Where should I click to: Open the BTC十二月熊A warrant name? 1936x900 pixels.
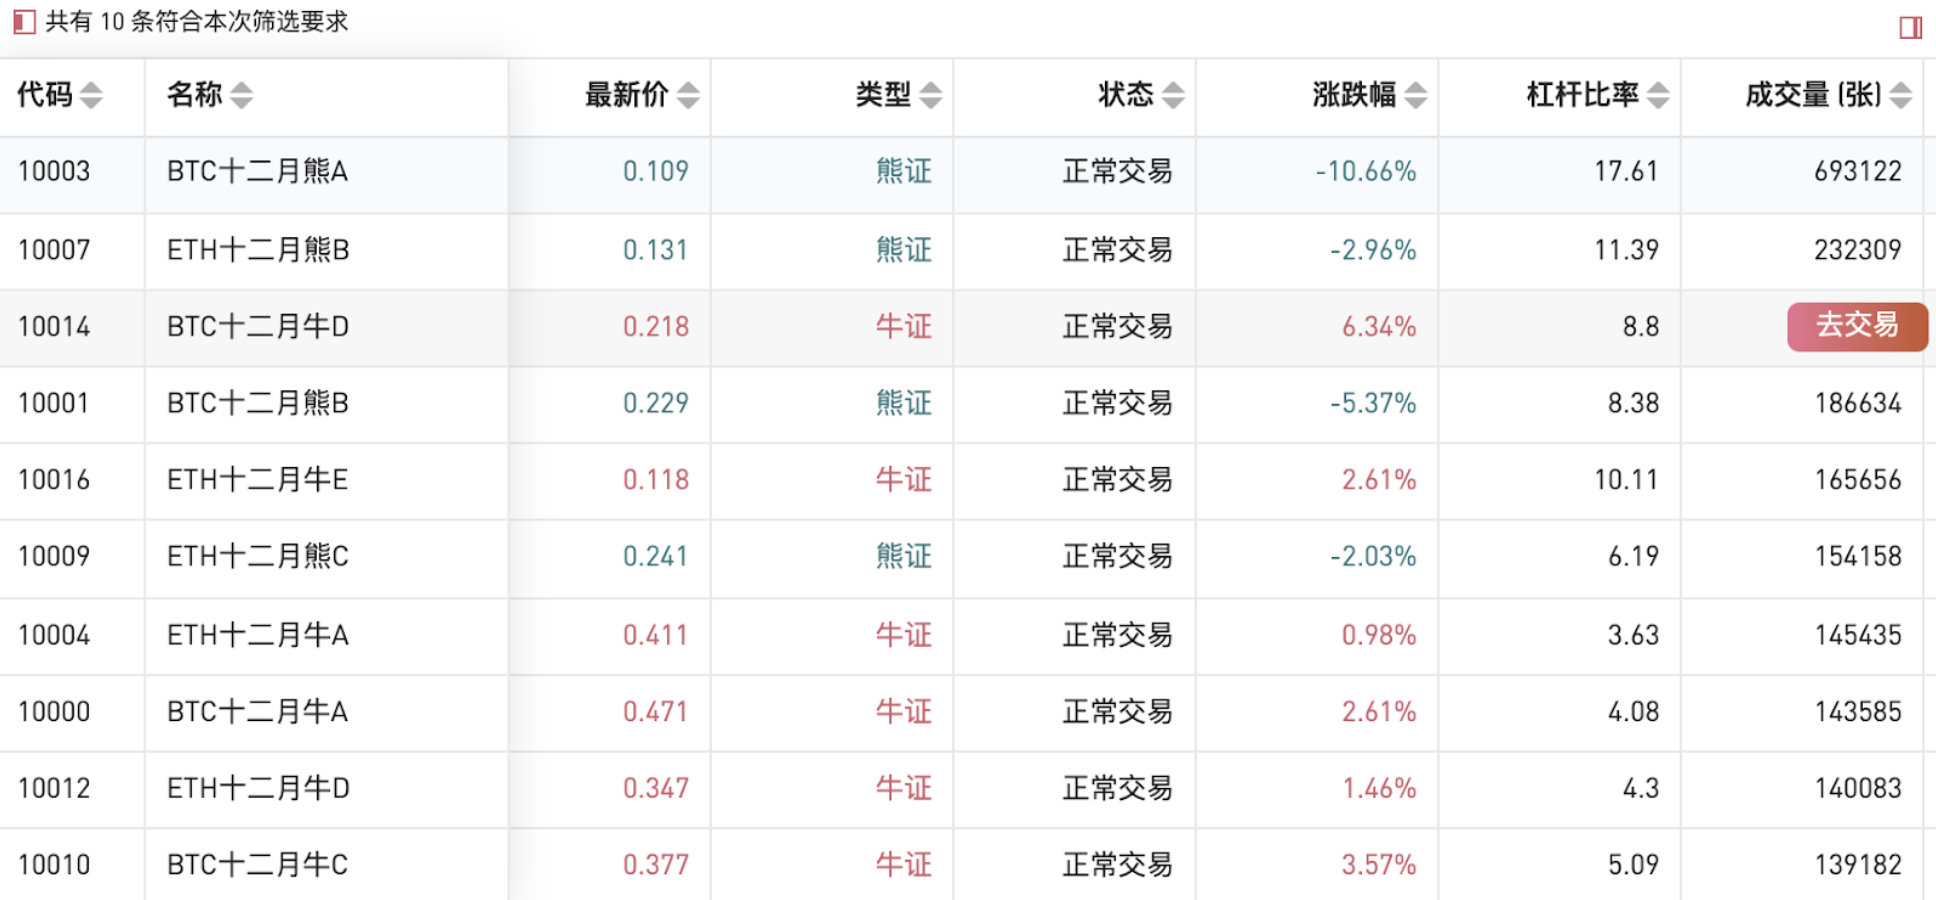click(x=257, y=172)
